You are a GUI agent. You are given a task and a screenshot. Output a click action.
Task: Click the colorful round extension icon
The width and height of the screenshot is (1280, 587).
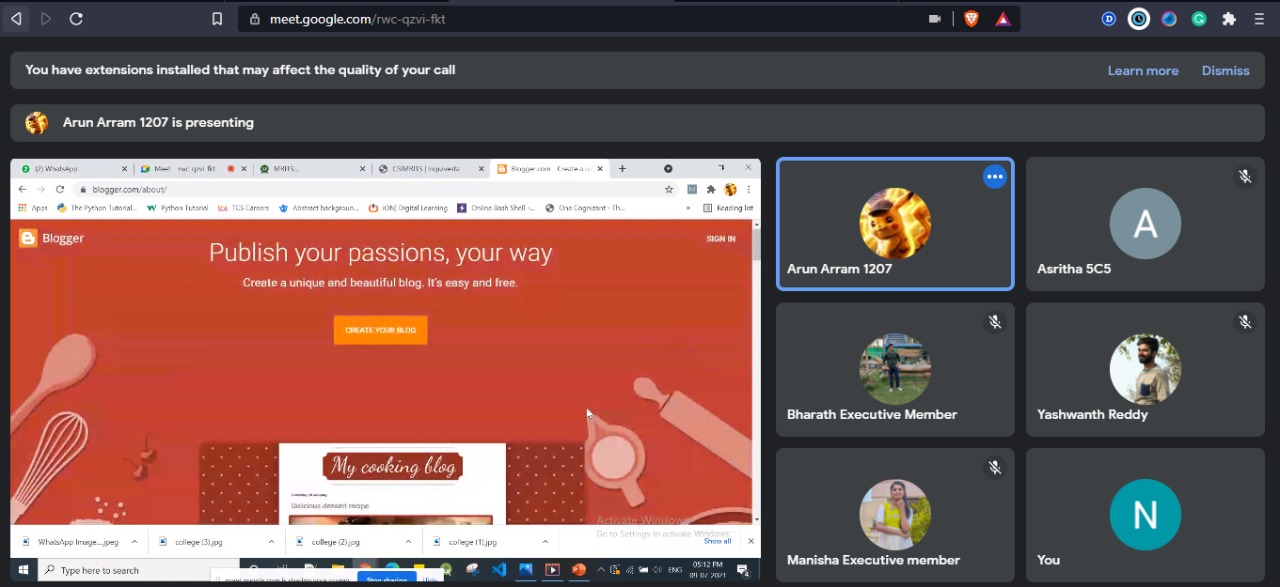(x=1169, y=18)
